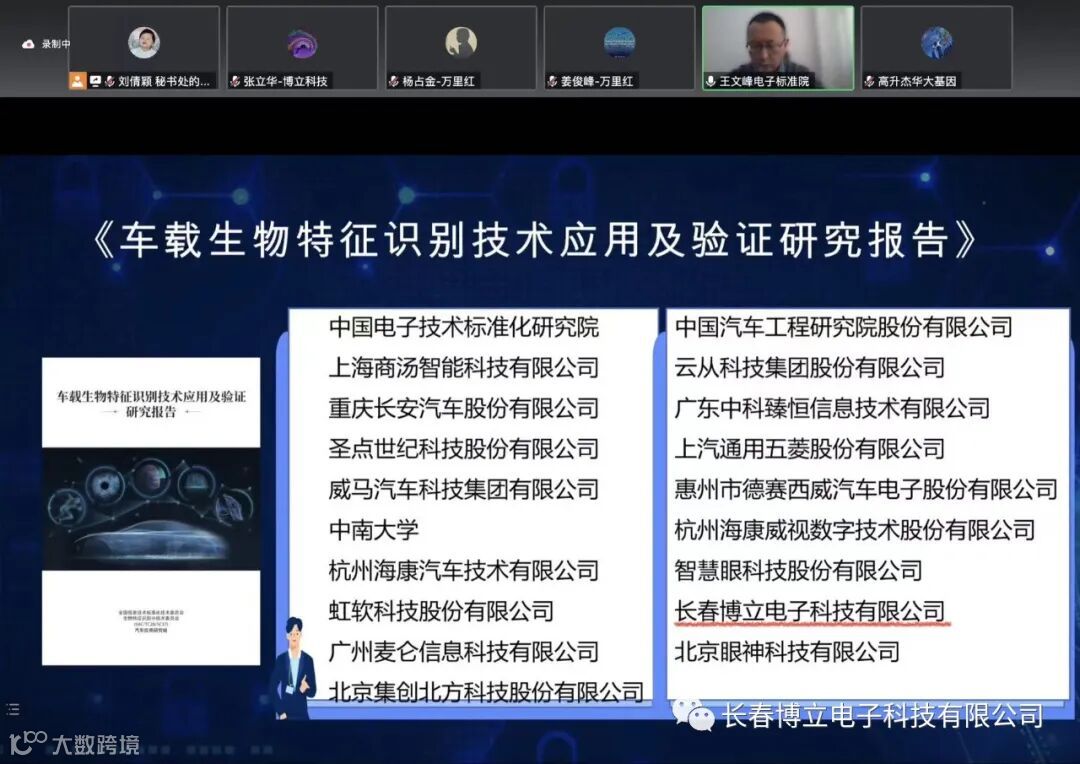Click the text 广州麦仑信息科技有限公司
Image resolution: width=1080 pixels, height=764 pixels.
[x=464, y=652]
